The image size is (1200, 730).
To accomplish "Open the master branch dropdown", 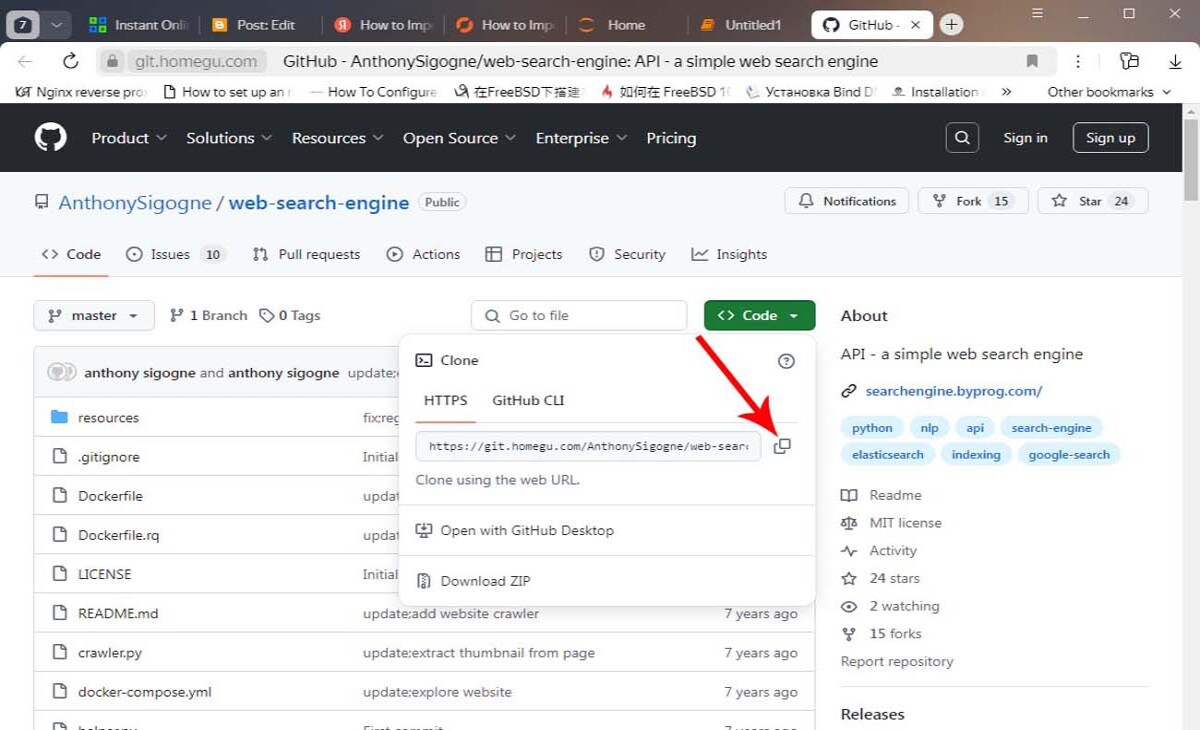I will tap(94, 315).
